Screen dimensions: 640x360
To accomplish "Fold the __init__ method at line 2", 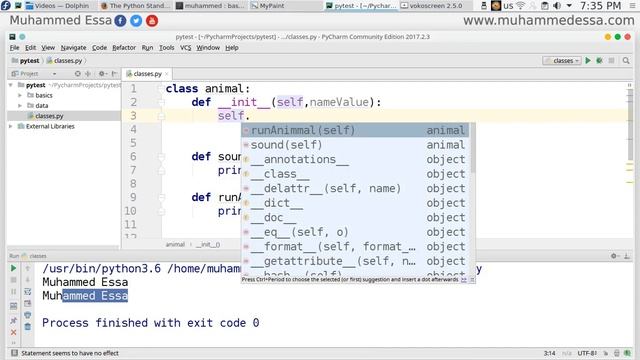I will [x=161, y=102].
